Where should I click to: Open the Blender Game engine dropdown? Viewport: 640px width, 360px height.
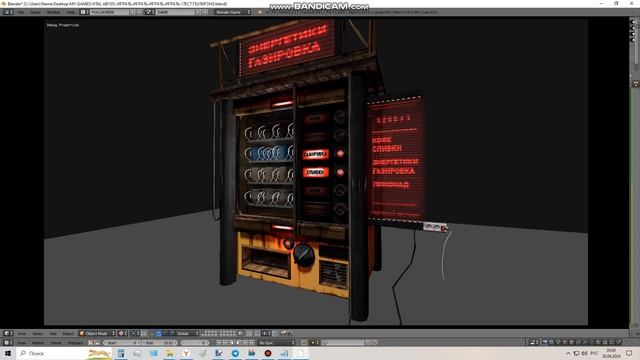click(233, 12)
